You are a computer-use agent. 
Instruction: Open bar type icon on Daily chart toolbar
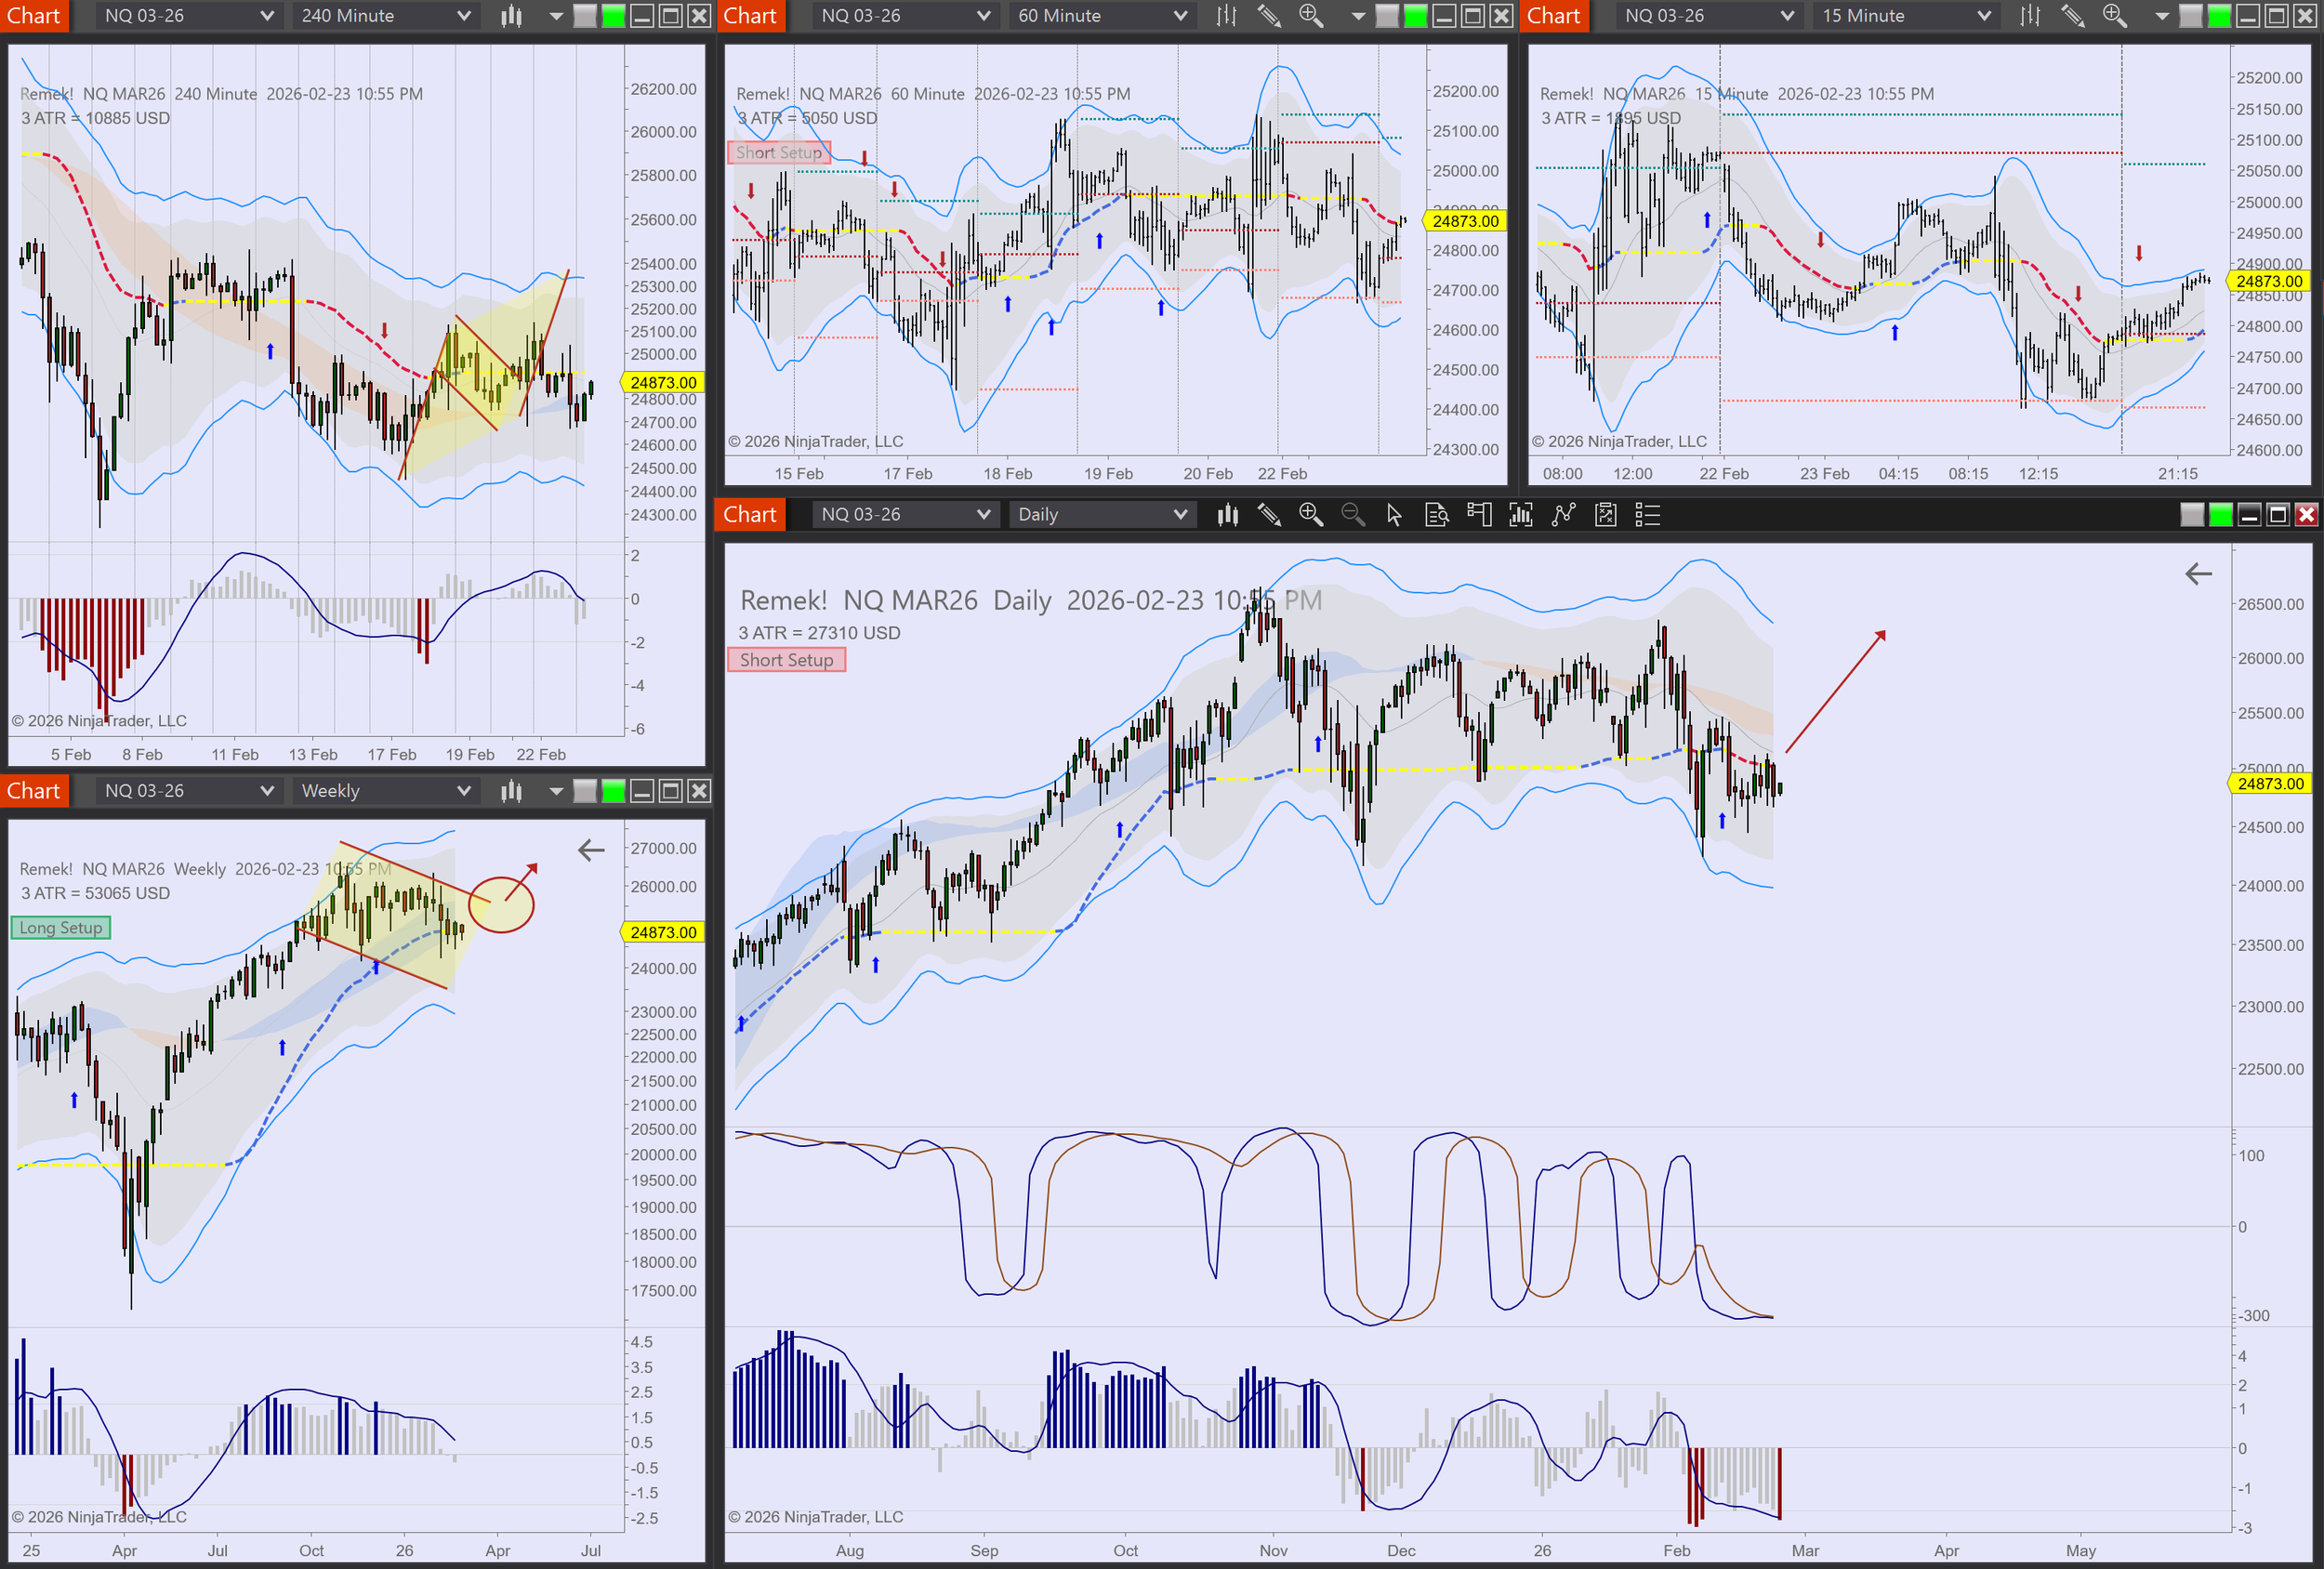(1227, 515)
